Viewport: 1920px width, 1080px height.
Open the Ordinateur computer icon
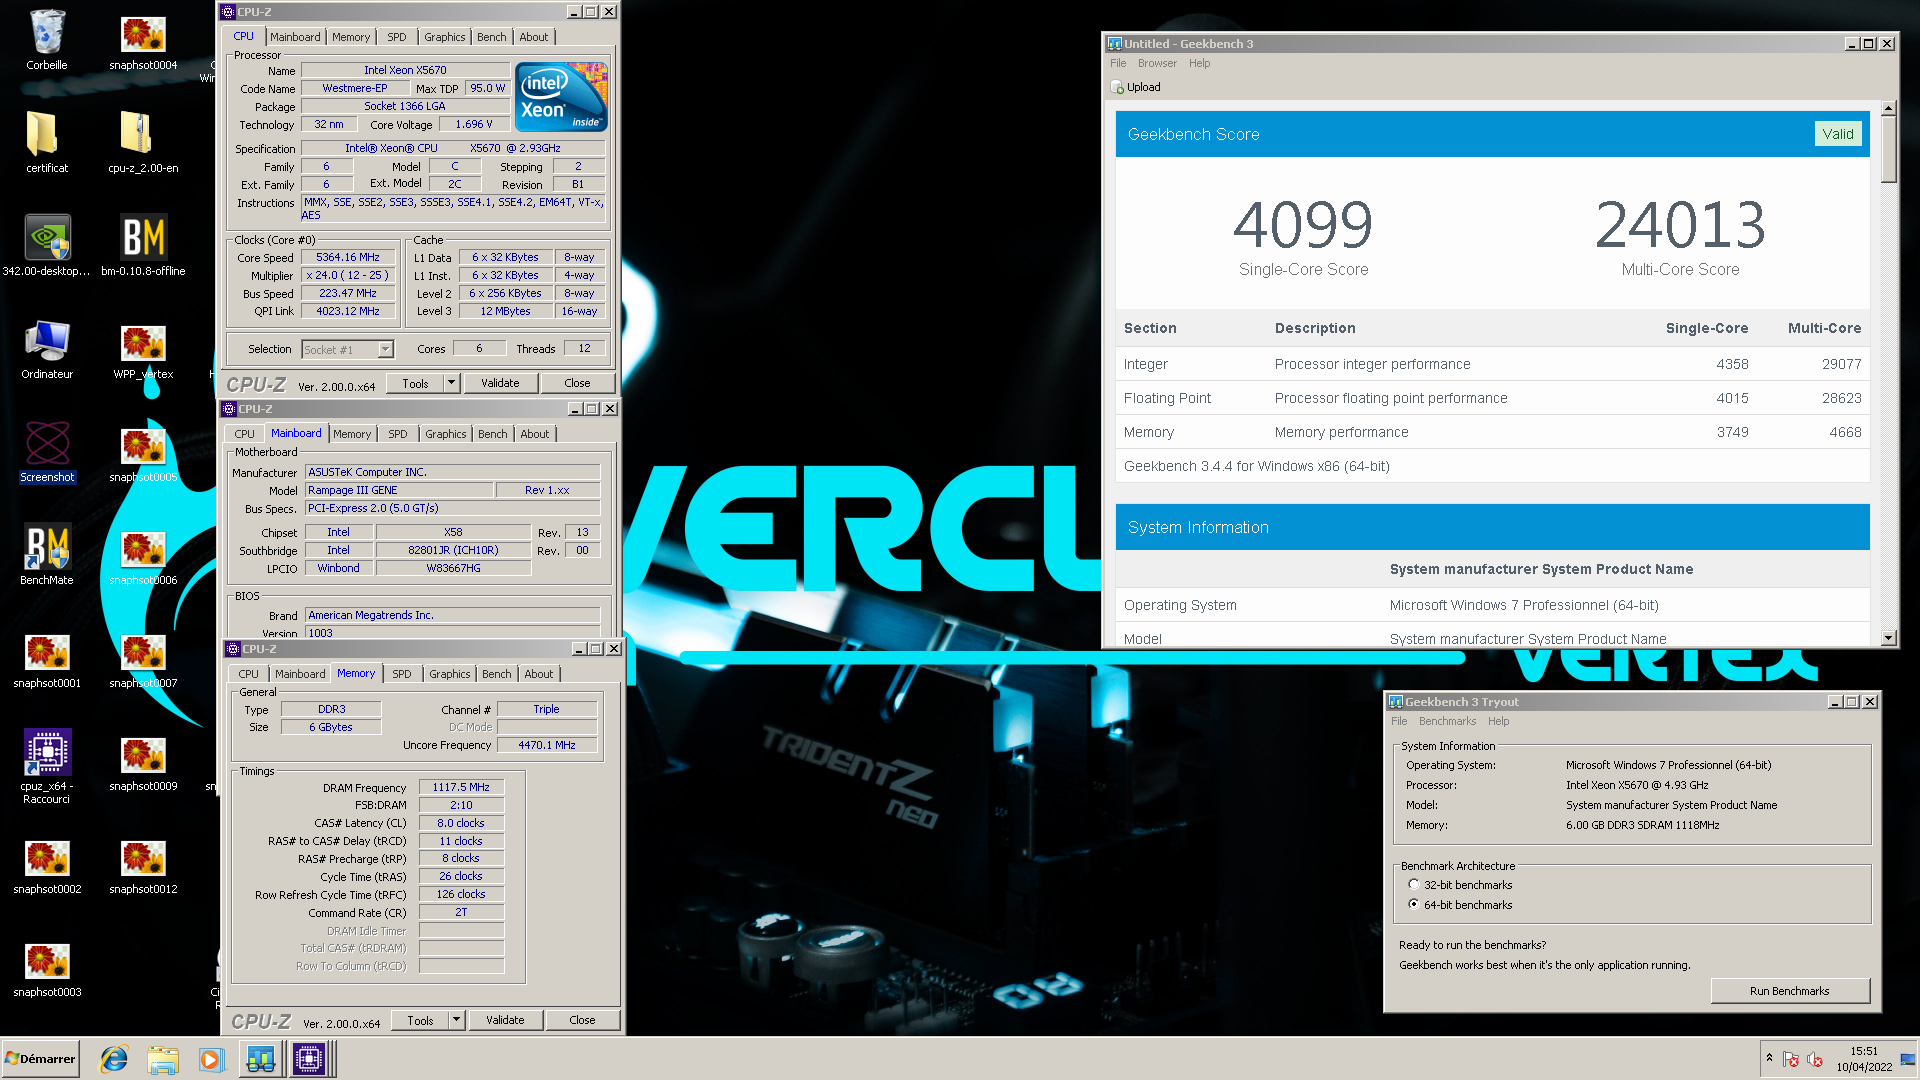47,349
